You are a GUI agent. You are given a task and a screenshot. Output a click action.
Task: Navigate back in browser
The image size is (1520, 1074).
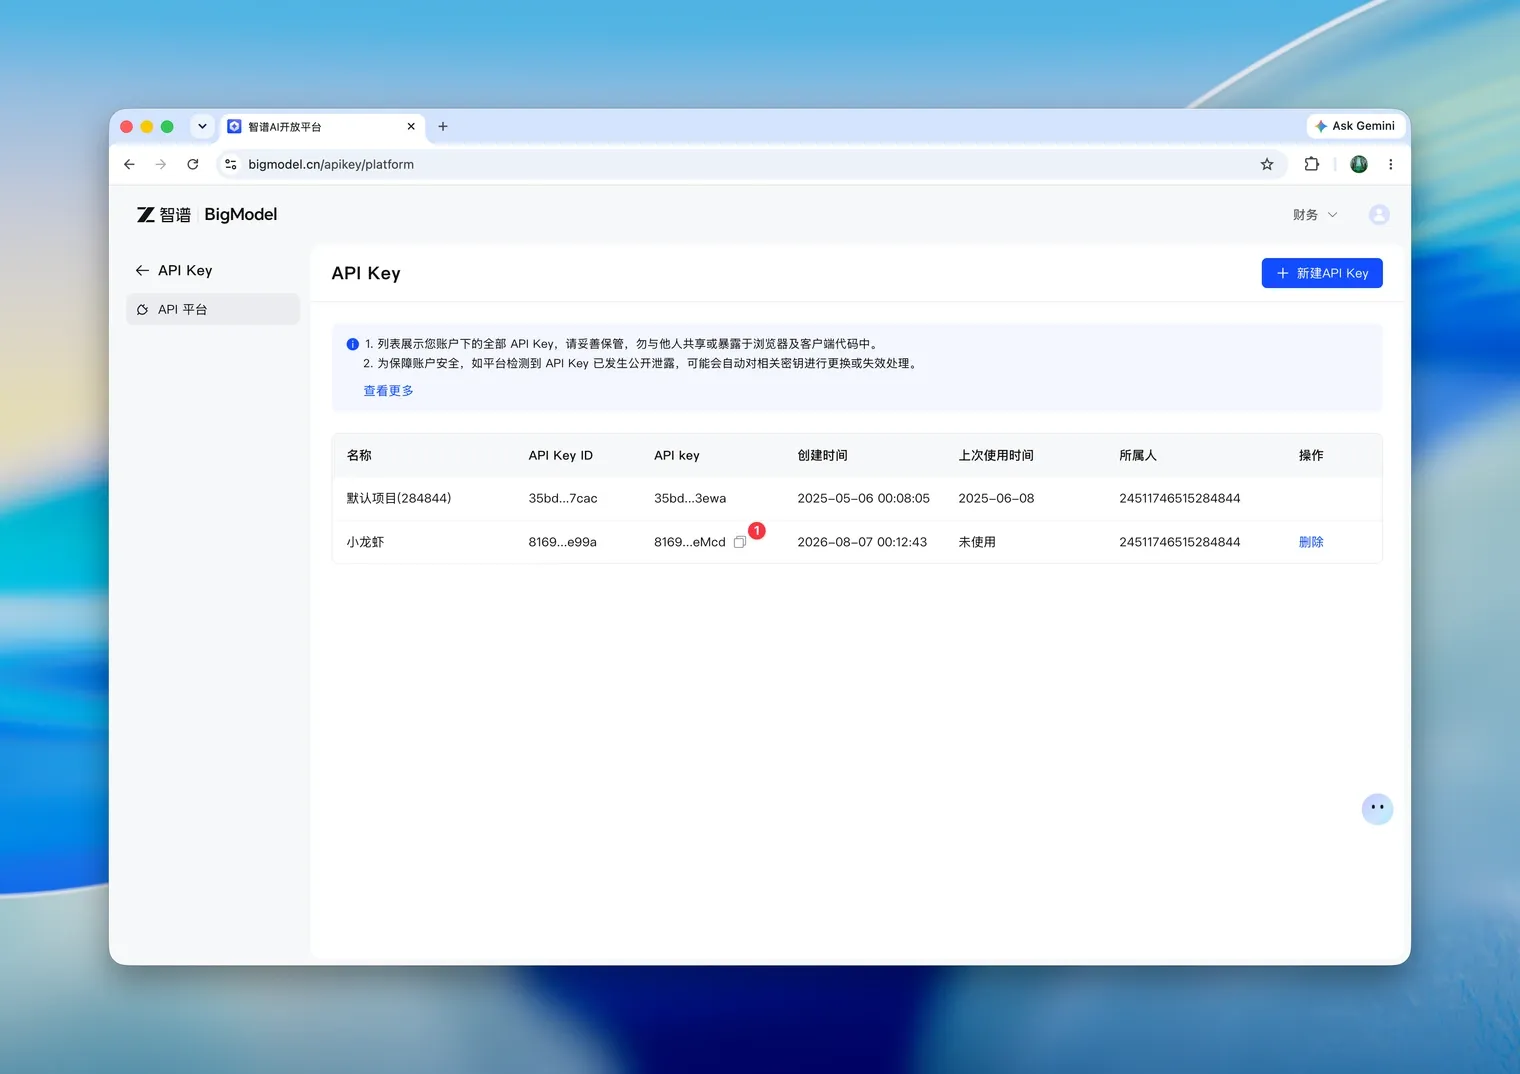point(129,164)
